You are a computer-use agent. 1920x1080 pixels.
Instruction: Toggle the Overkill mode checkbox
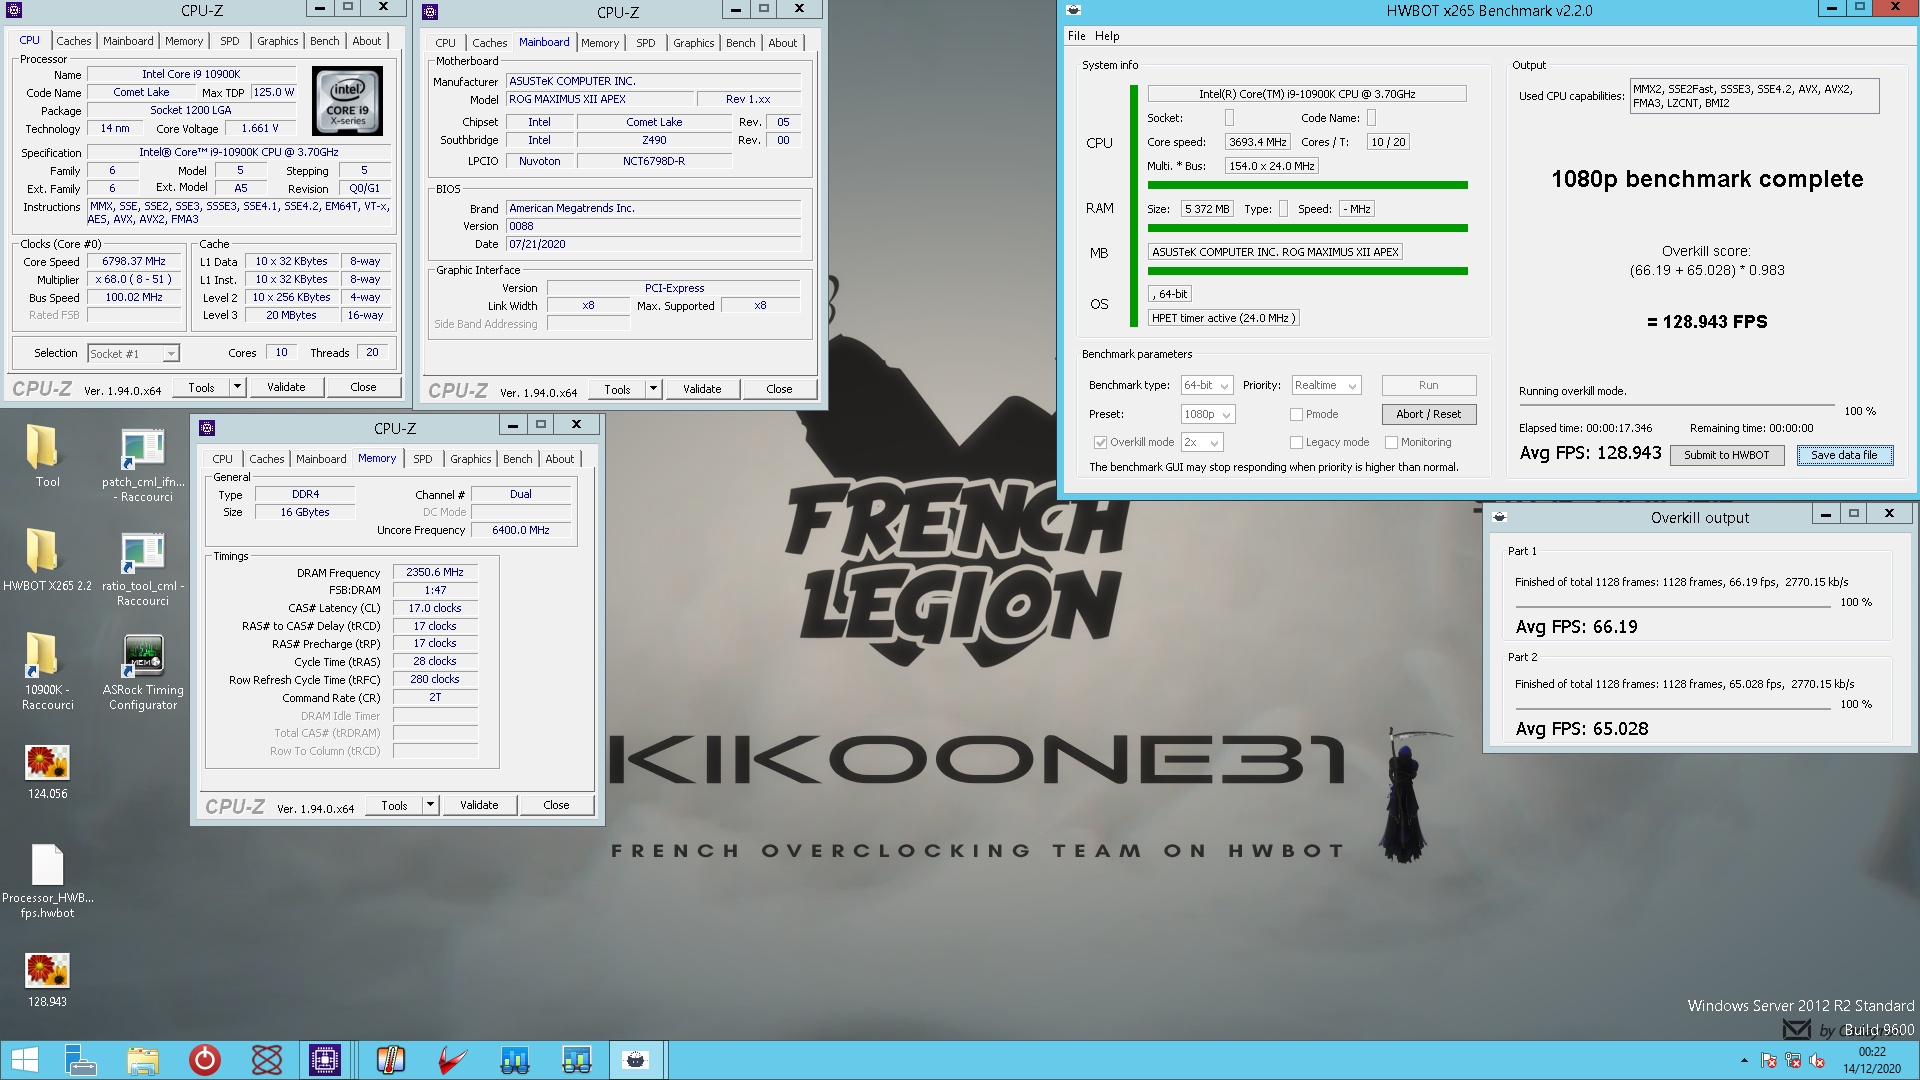click(x=1100, y=442)
